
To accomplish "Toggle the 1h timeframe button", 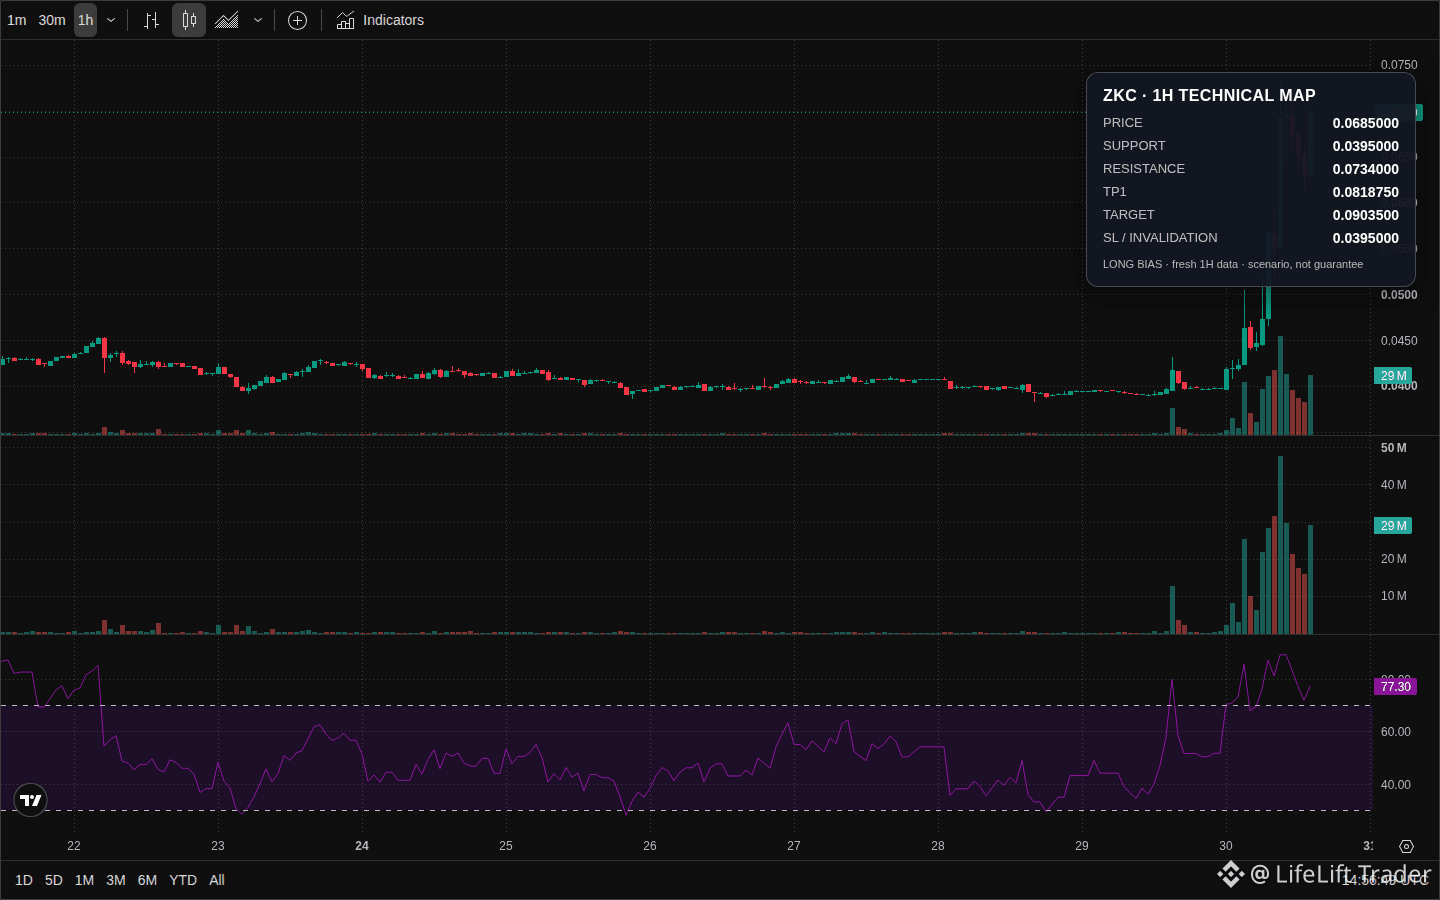I will coord(86,20).
